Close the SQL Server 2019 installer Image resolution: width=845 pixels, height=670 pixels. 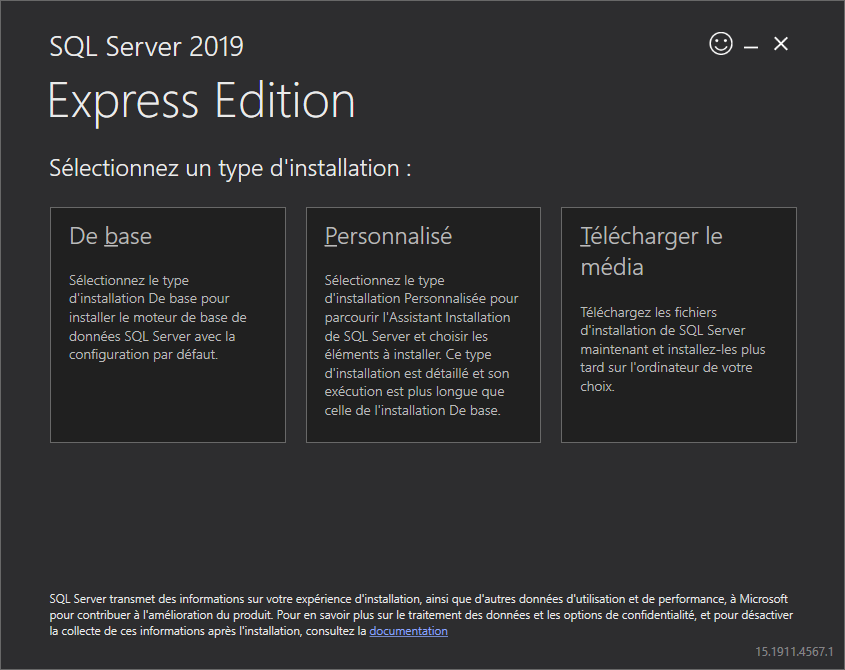point(781,44)
